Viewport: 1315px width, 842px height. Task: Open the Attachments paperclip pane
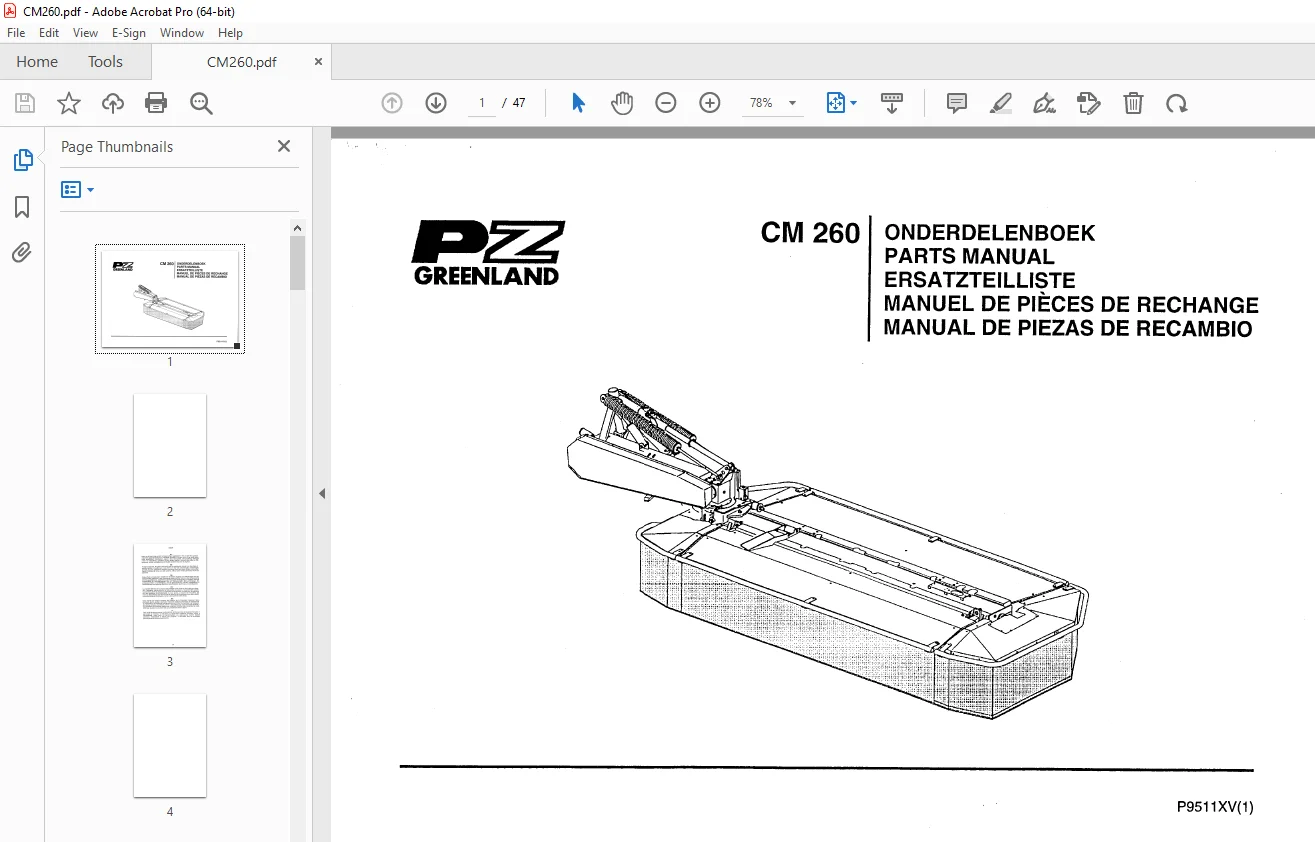[22, 253]
